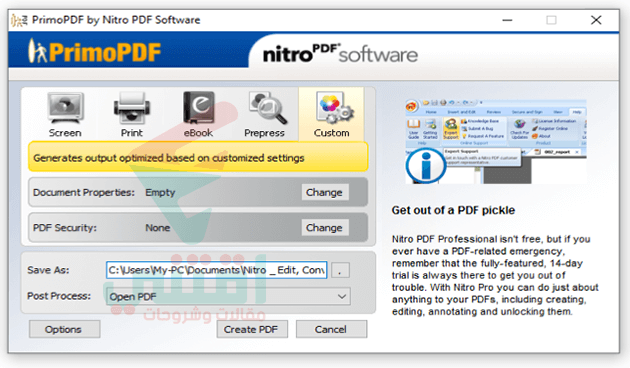630x368 pixels.
Task: Change Document Properties settings
Action: point(325,192)
